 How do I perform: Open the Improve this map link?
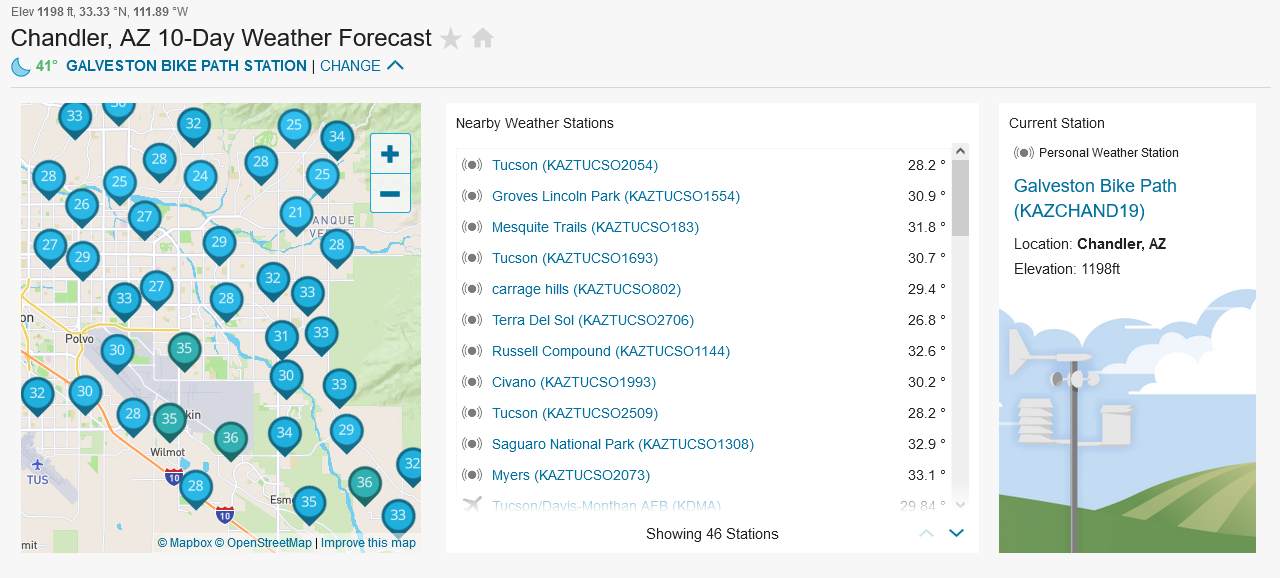[368, 543]
